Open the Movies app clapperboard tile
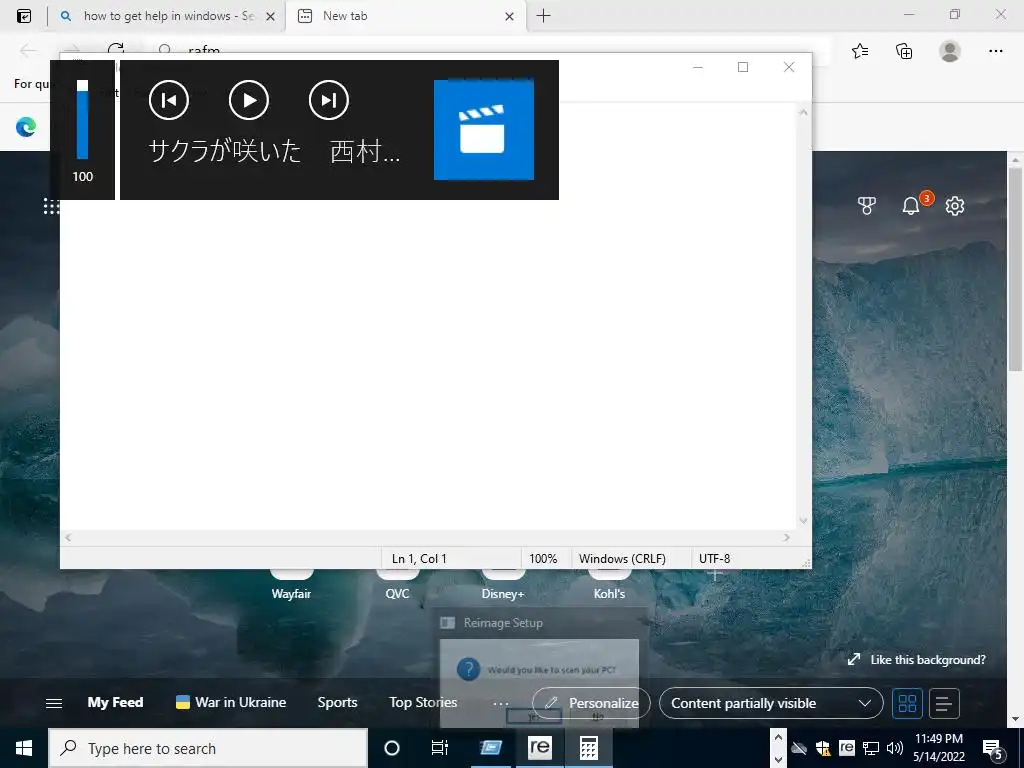 [x=484, y=130]
